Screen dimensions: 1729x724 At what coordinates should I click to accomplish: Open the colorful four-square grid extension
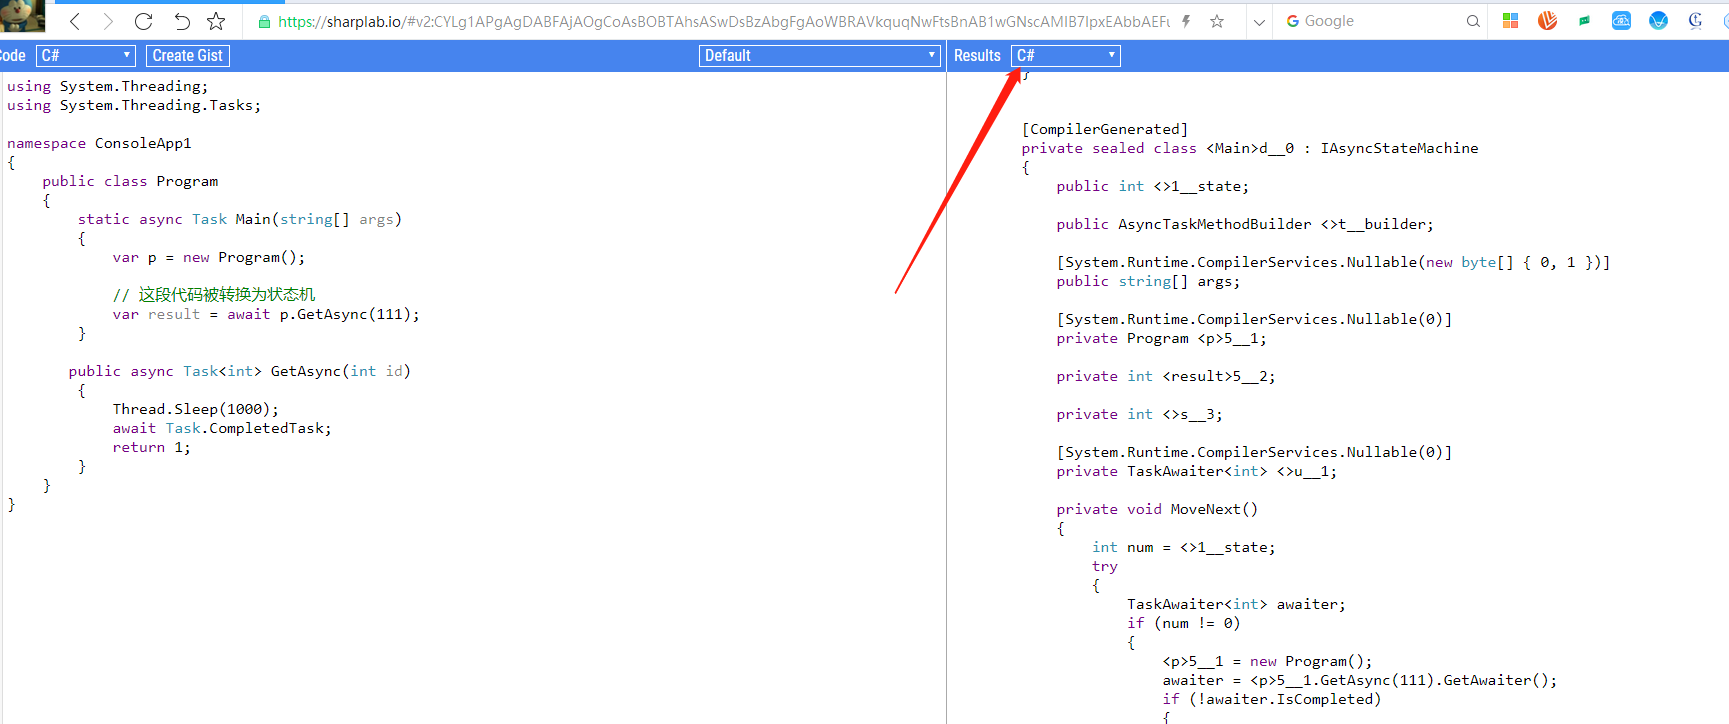click(x=1510, y=21)
